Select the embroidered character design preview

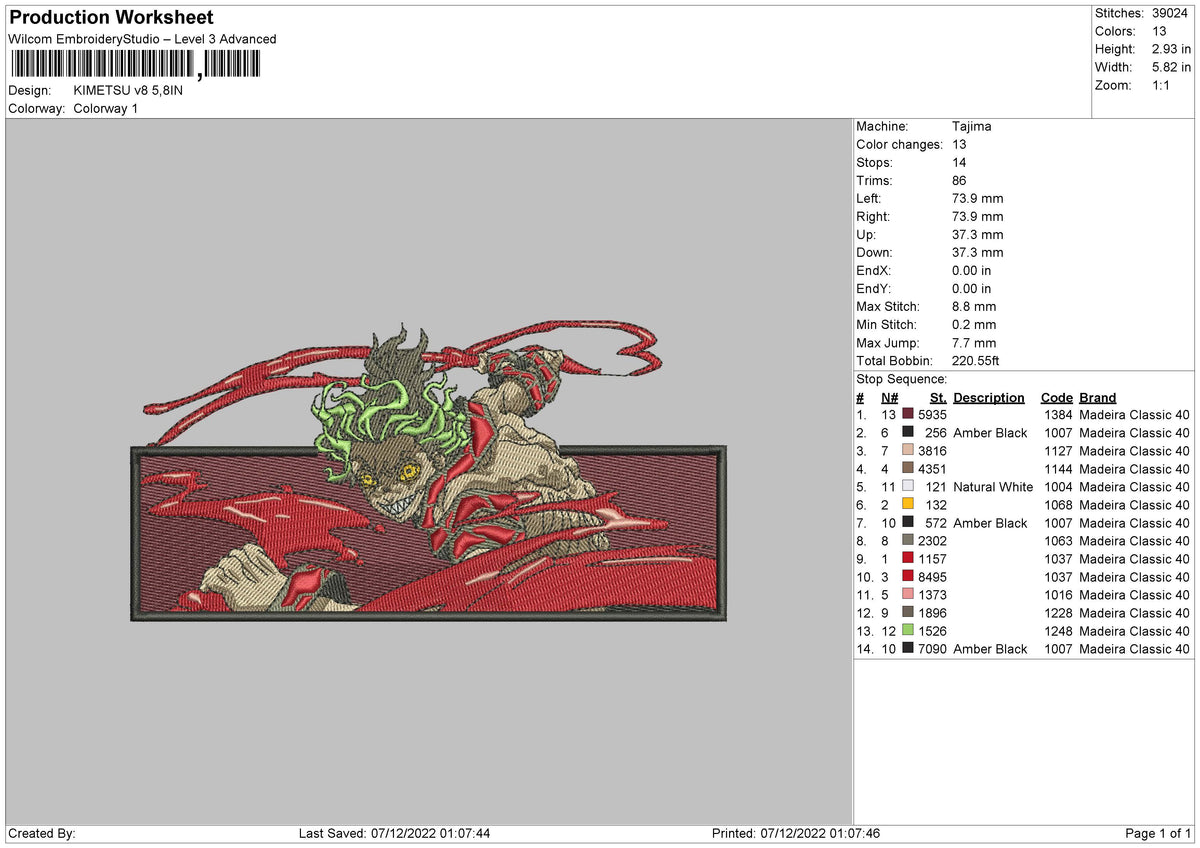click(x=428, y=472)
